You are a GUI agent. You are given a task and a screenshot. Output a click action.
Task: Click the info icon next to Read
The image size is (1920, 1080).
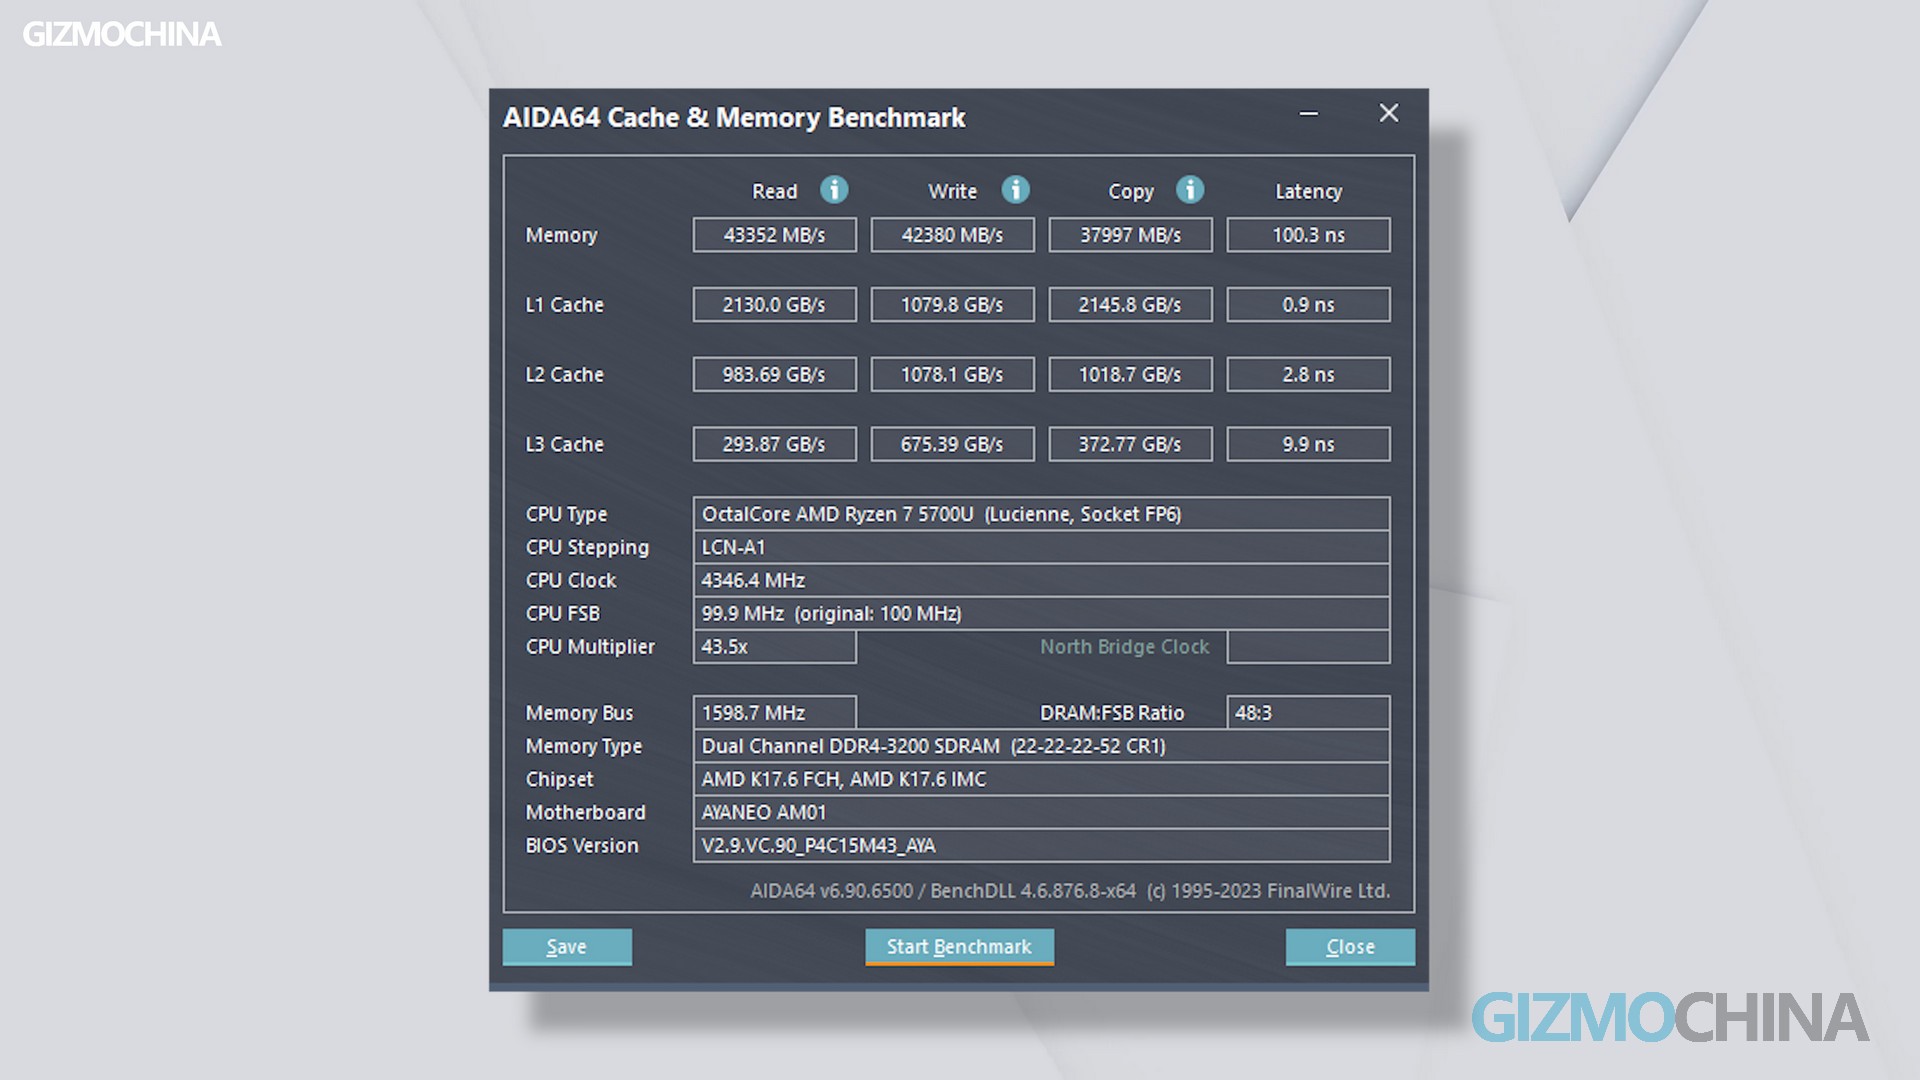tap(834, 190)
